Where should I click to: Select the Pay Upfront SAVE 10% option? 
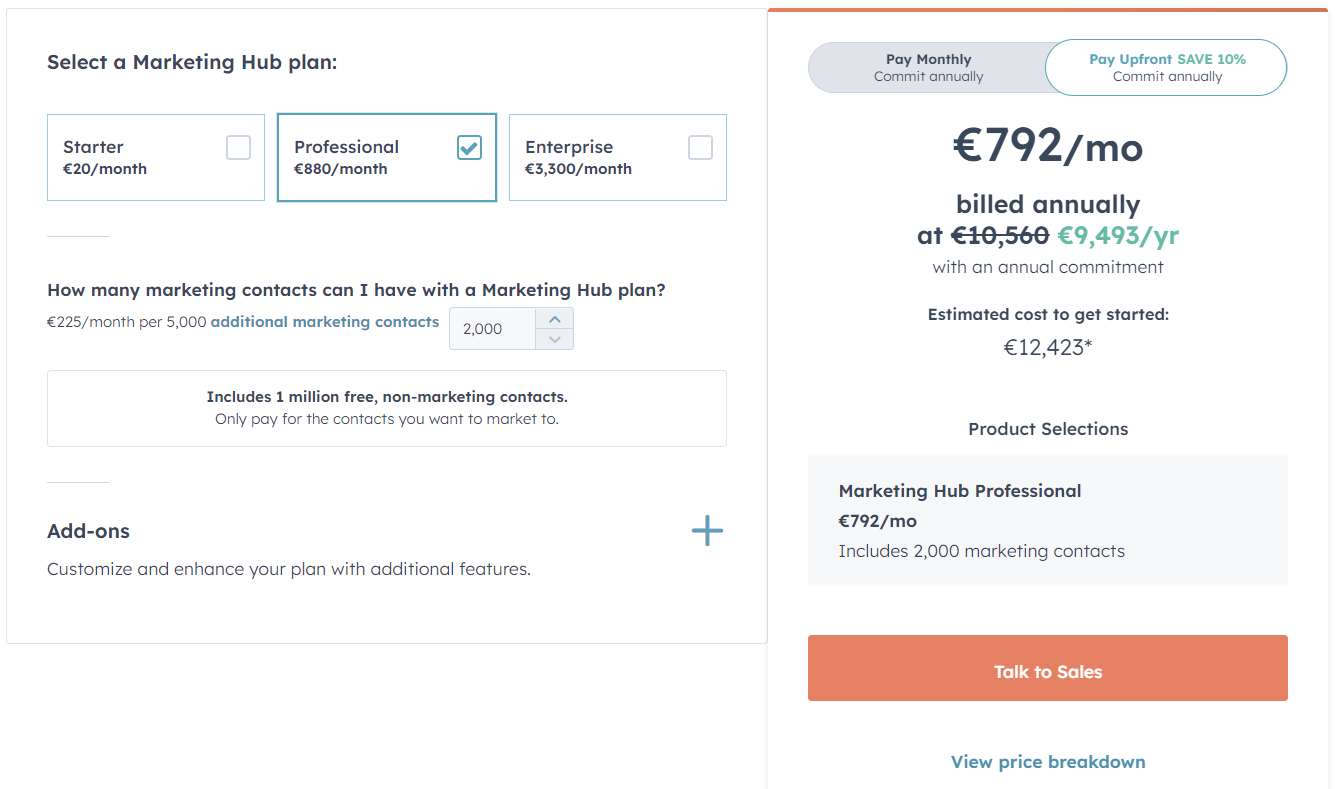pyautogui.click(x=1166, y=67)
